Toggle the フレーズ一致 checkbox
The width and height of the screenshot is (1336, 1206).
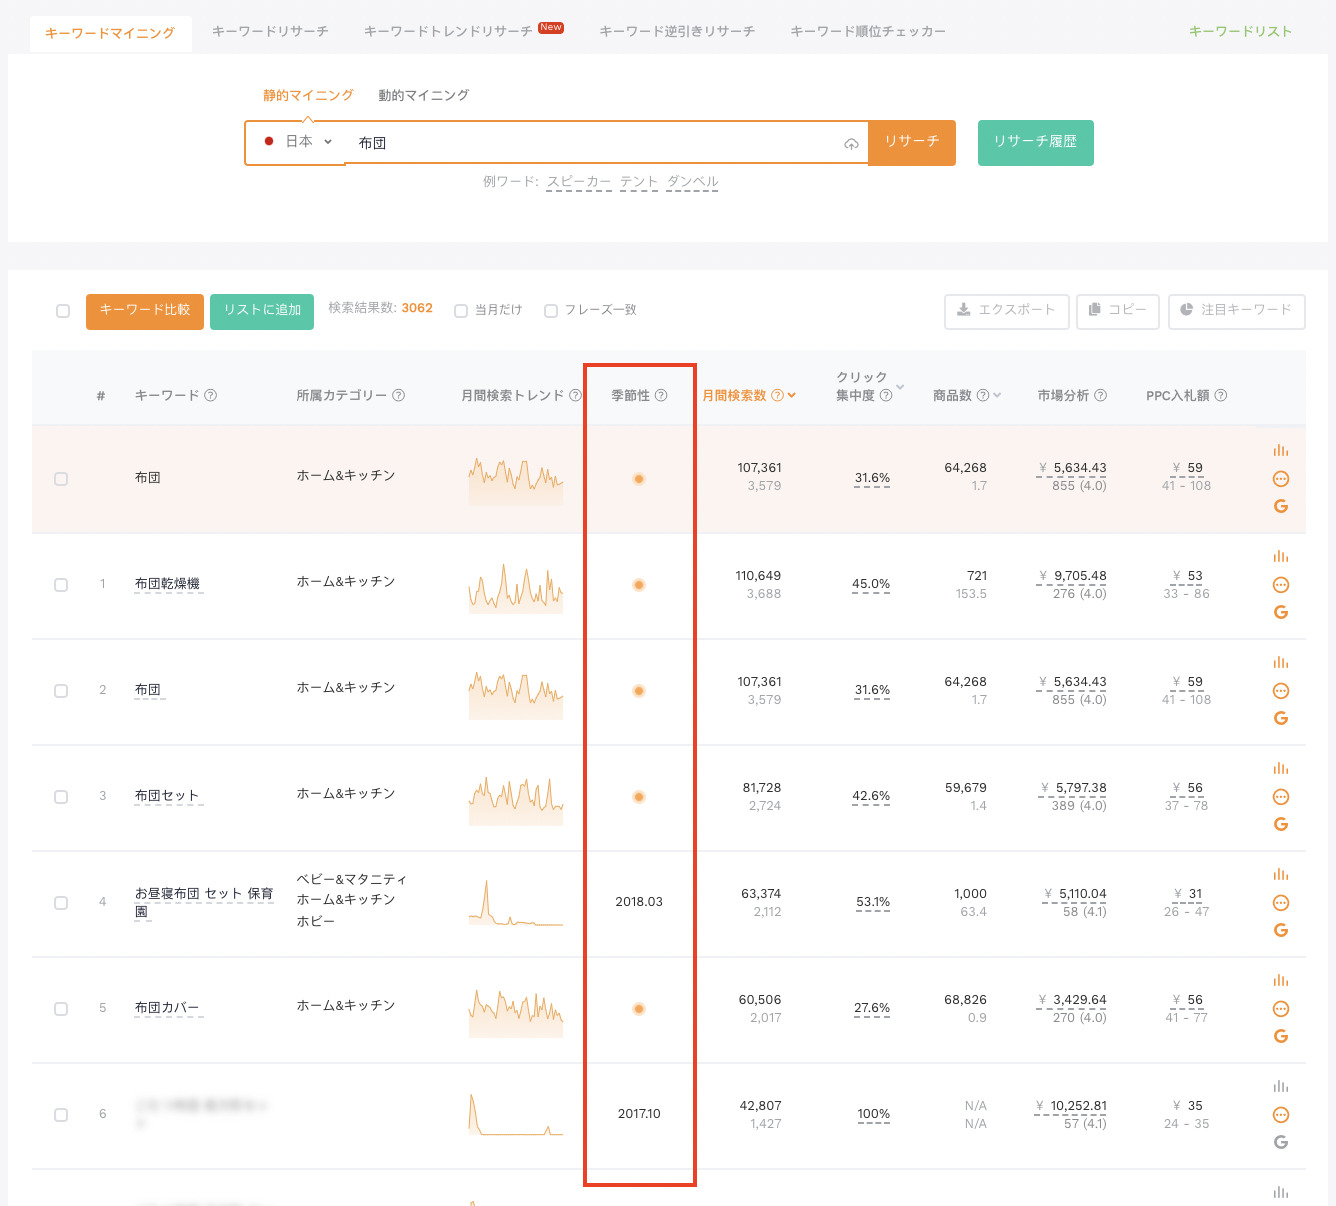(x=551, y=311)
